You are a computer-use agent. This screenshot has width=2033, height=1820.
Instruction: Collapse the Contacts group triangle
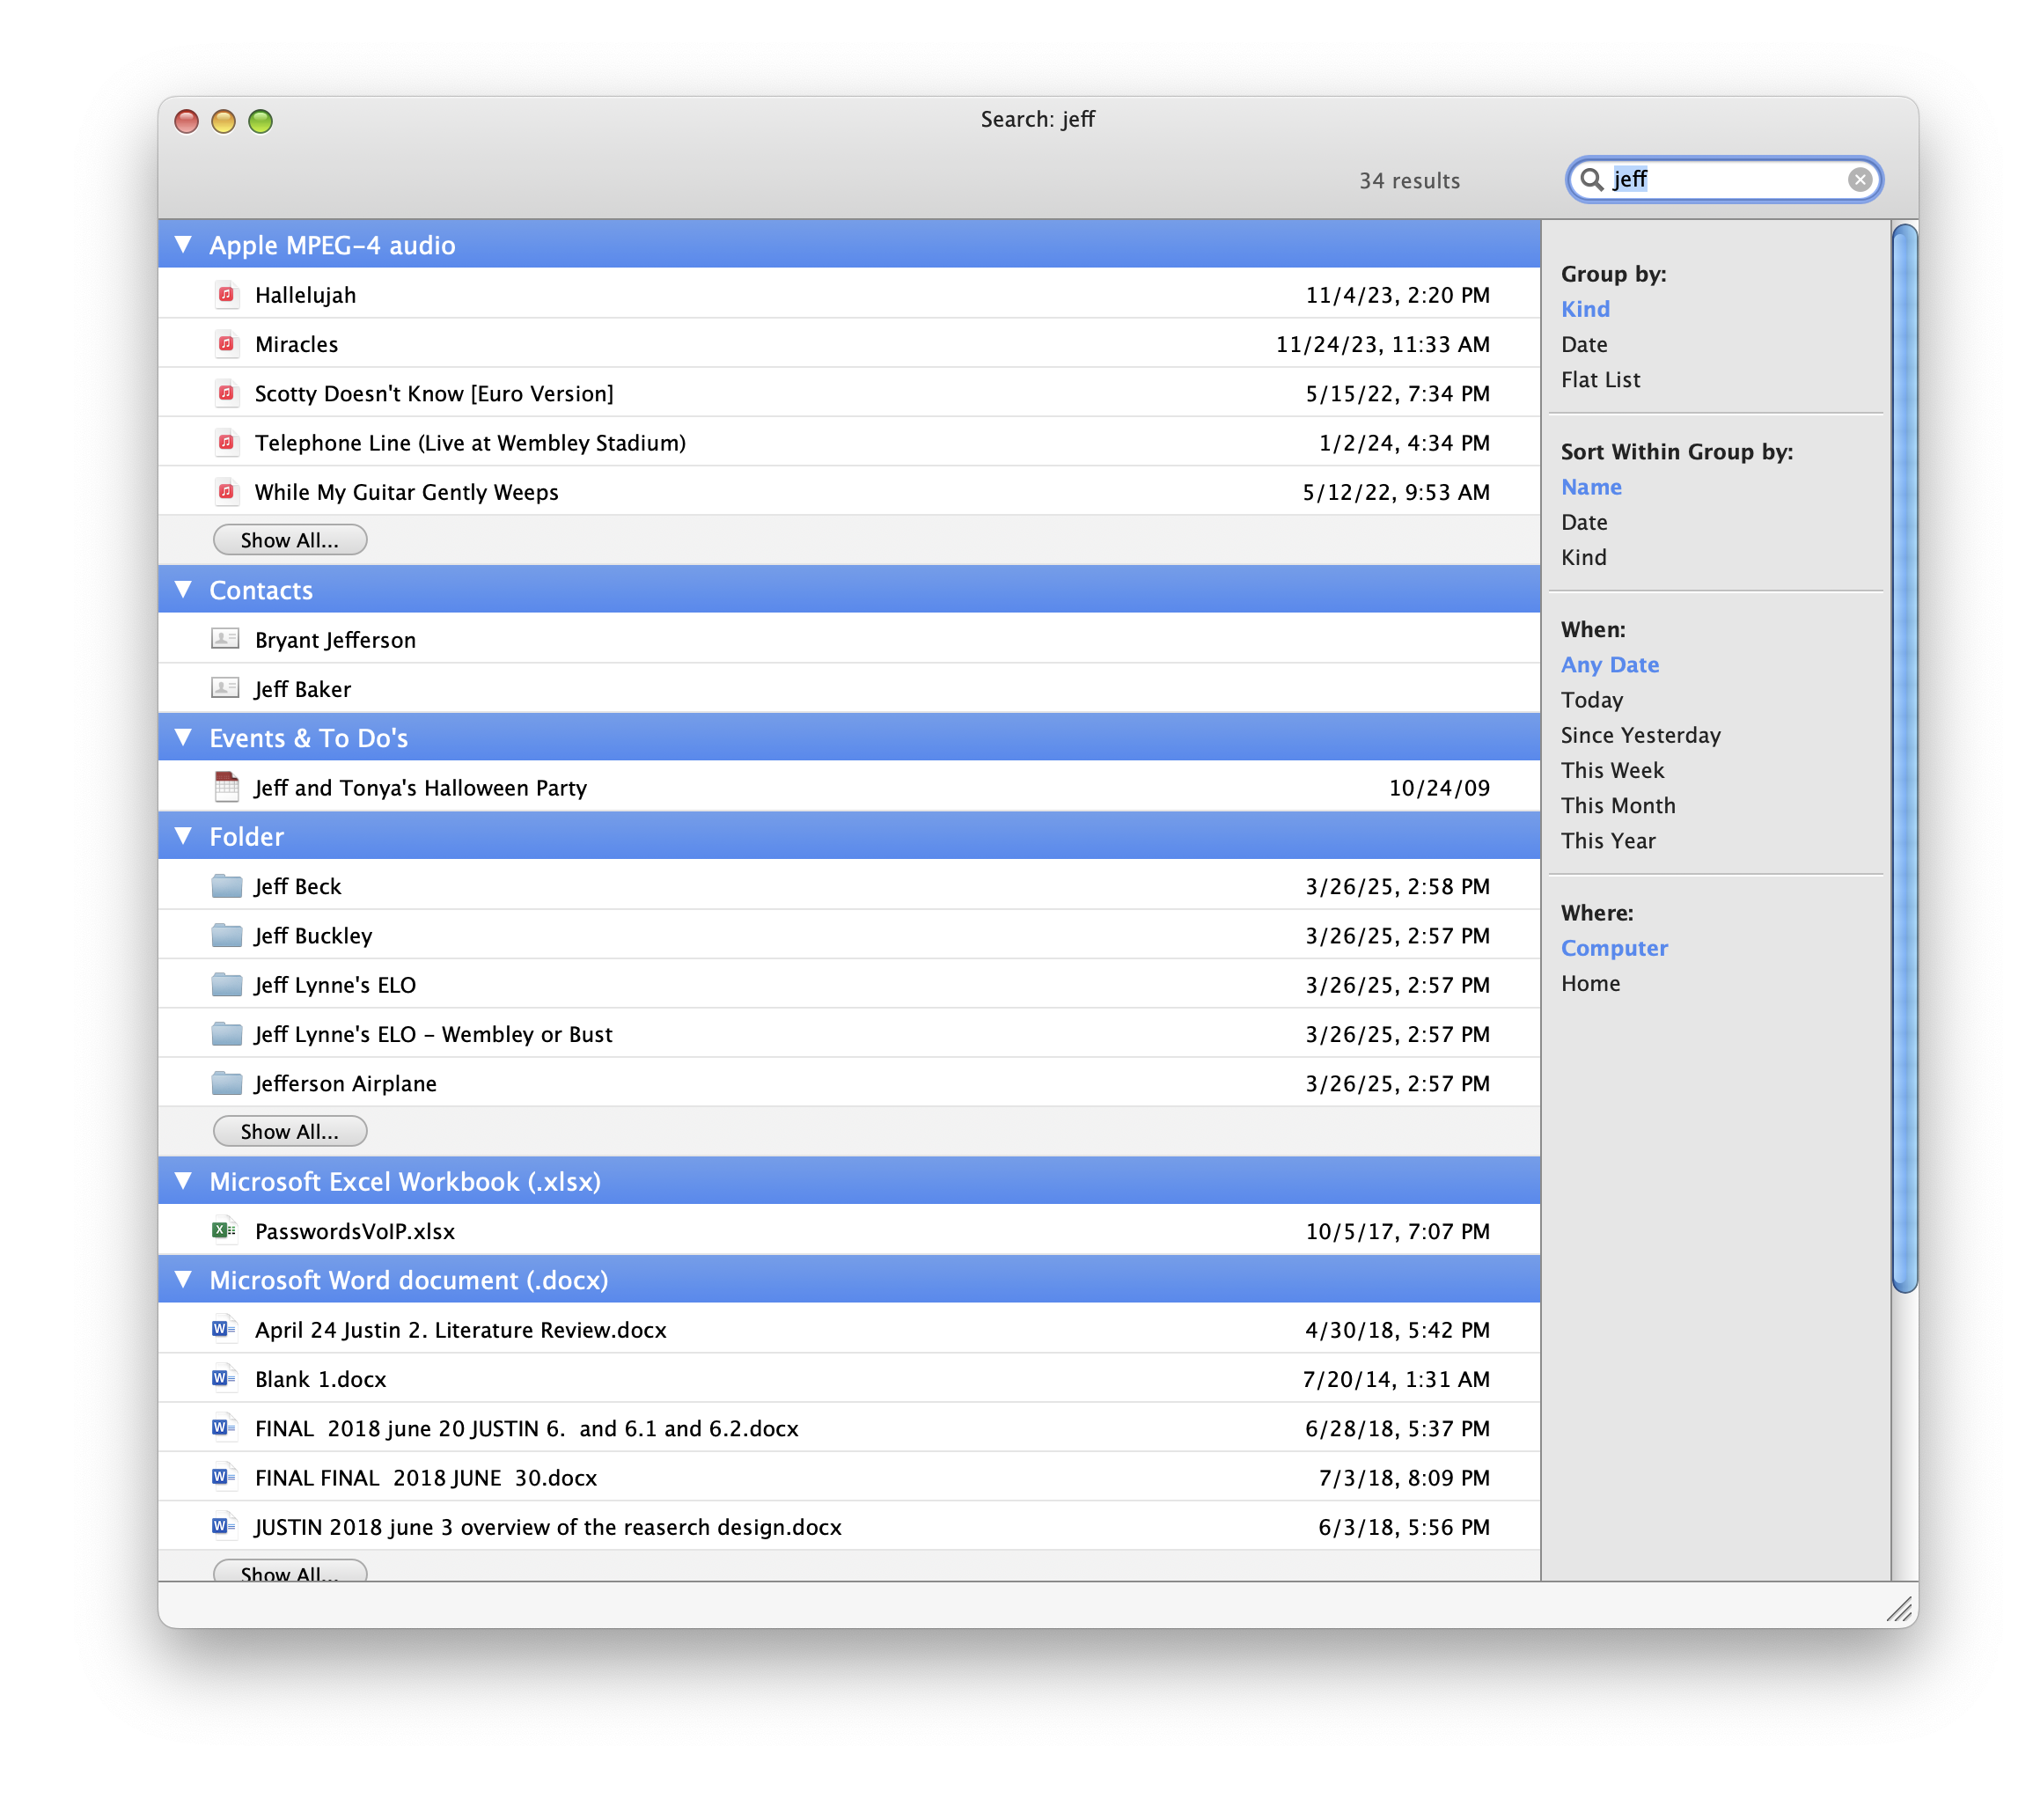[184, 590]
